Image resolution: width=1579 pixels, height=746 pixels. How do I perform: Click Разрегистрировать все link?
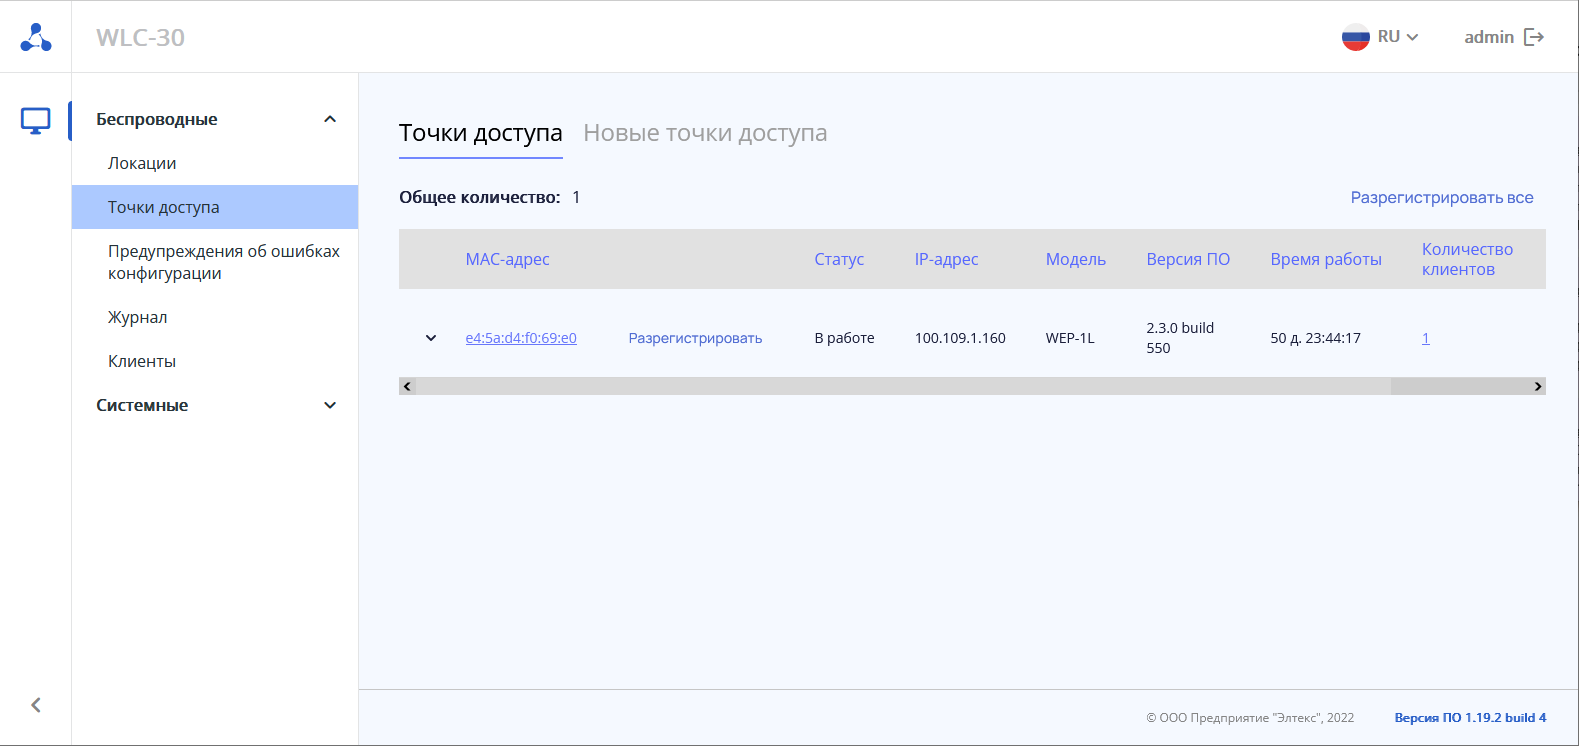[x=1441, y=197]
